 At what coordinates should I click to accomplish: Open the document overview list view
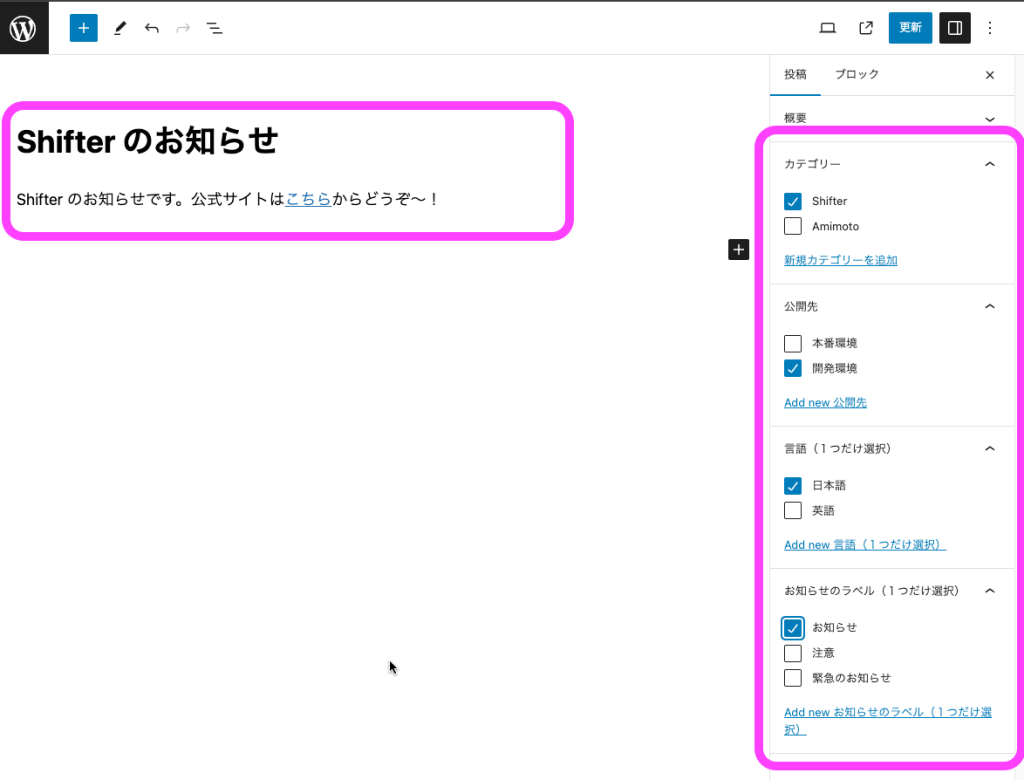click(x=214, y=28)
